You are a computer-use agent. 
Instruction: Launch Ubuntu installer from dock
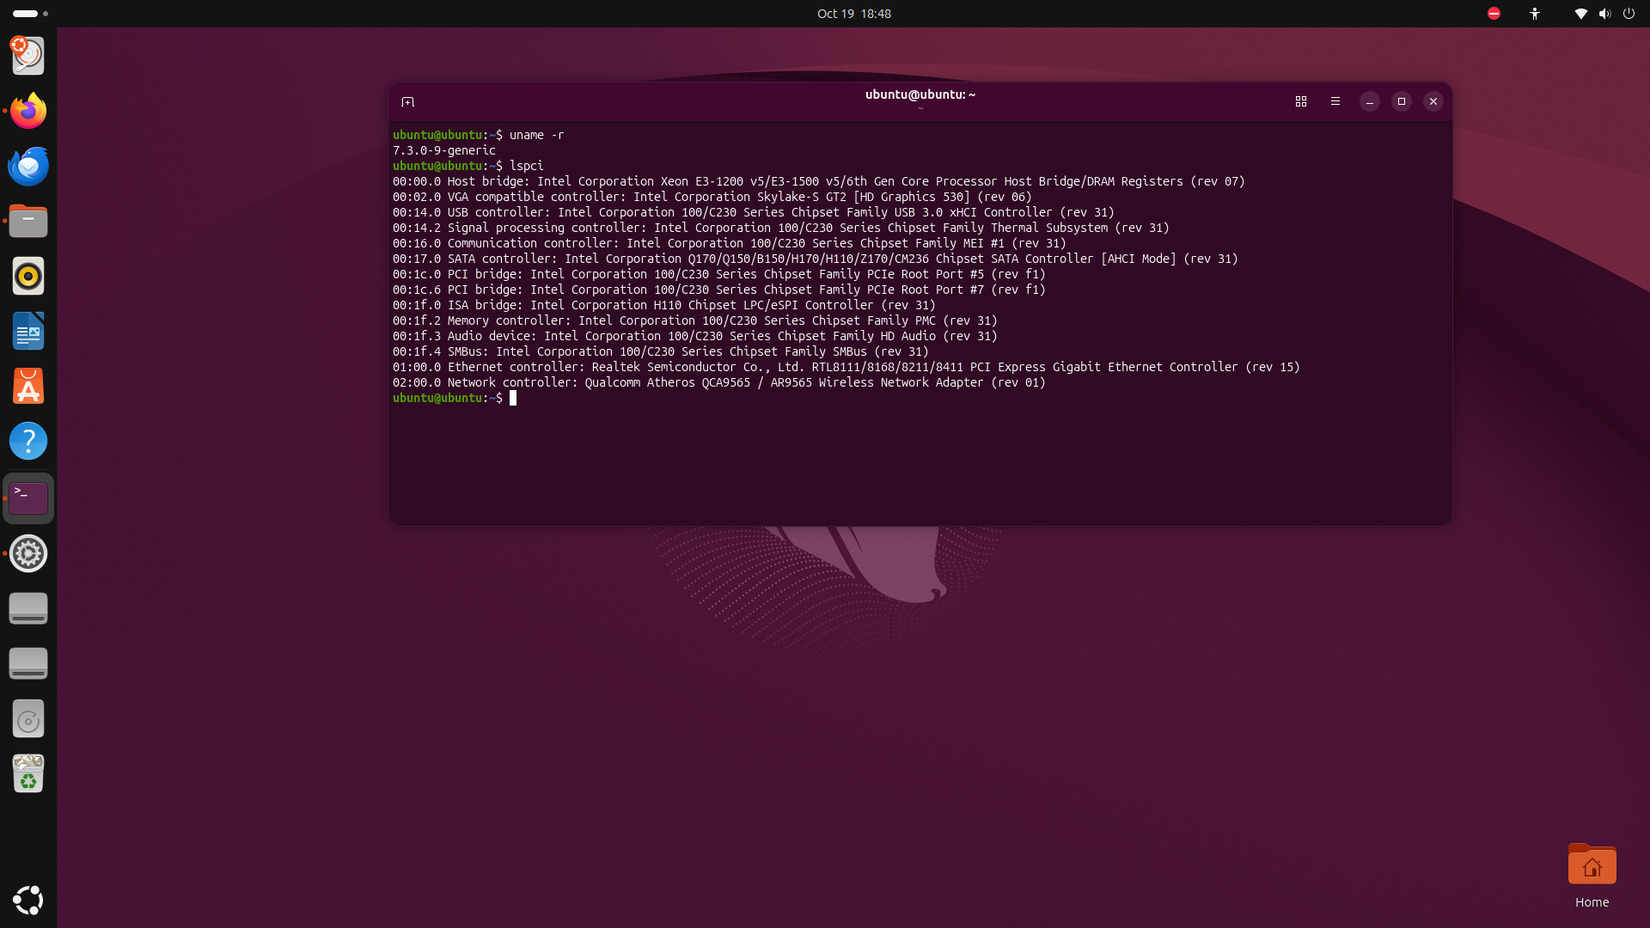coord(28,55)
